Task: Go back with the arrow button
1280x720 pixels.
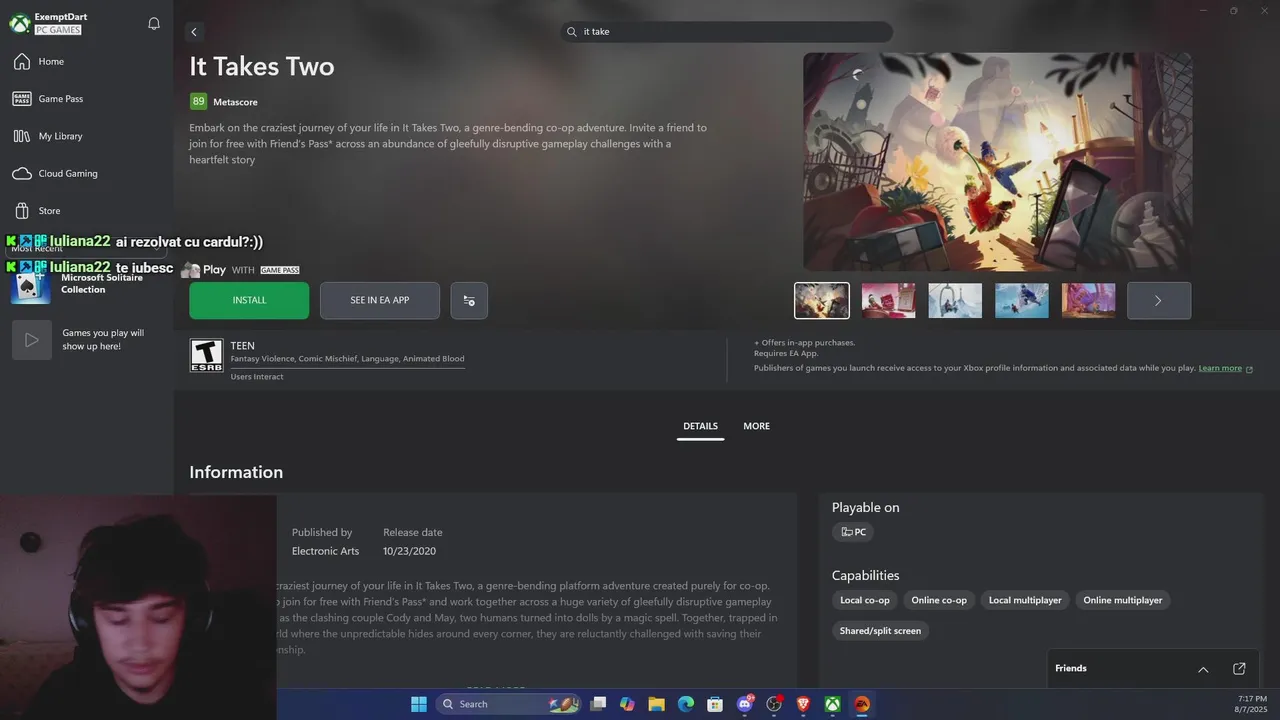Action: 194,32
